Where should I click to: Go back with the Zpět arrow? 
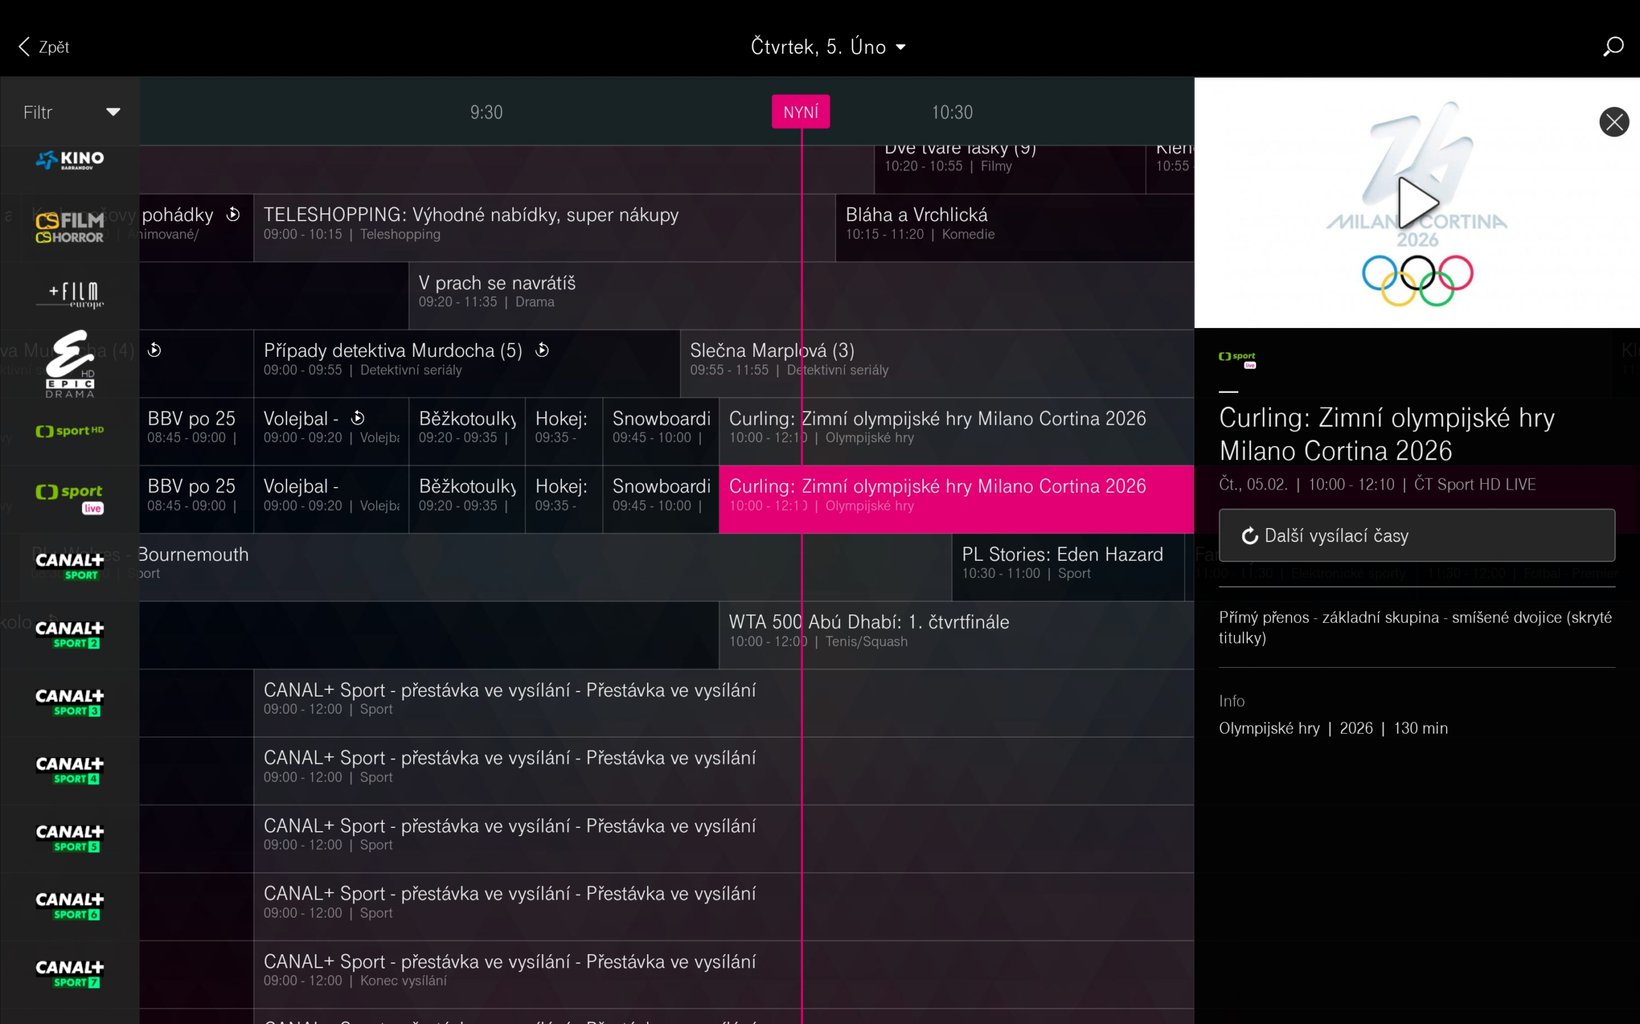click(43, 47)
